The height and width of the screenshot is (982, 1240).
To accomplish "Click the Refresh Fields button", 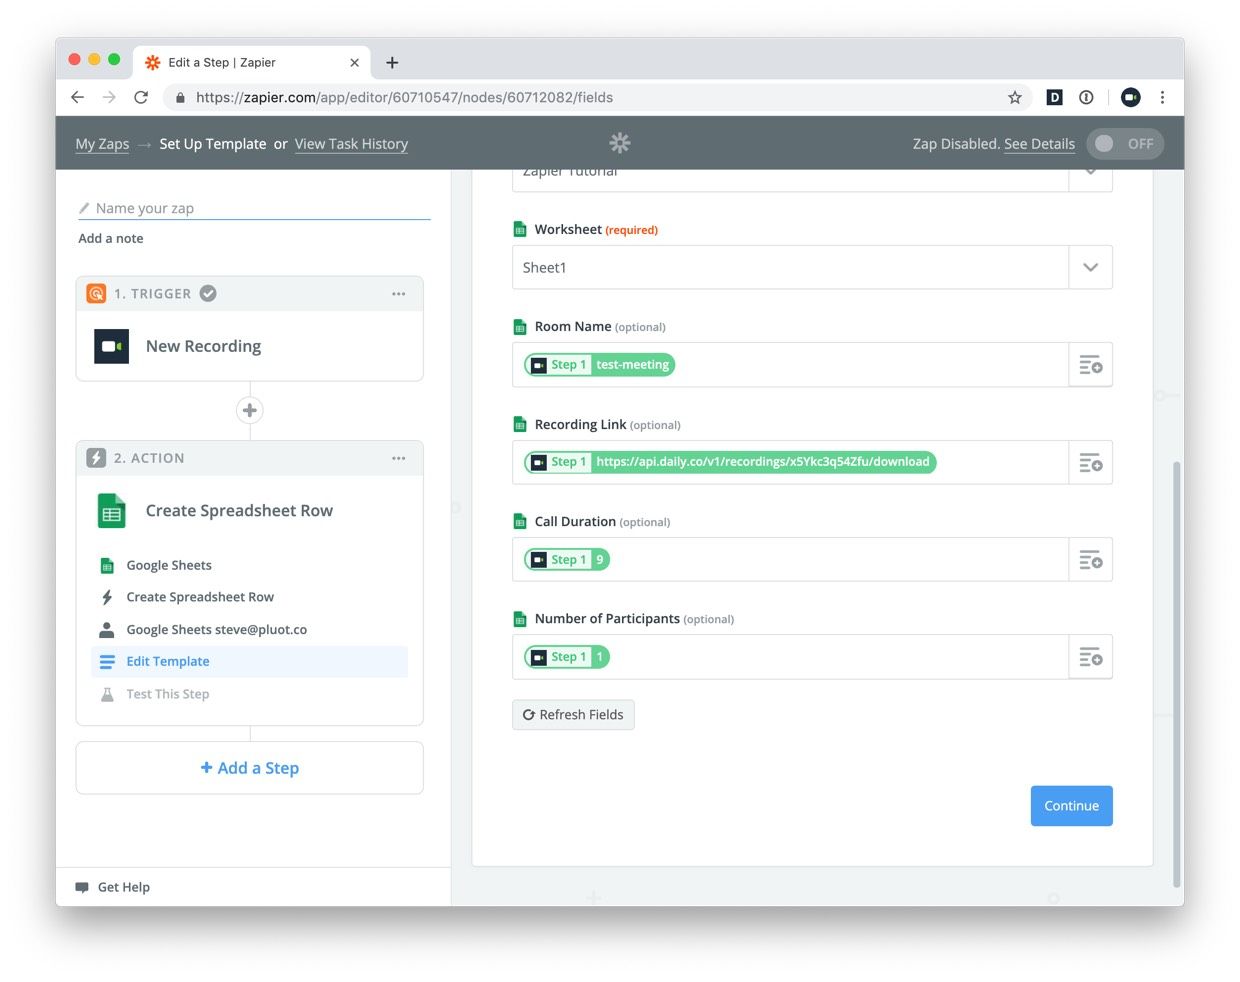I will 573,714.
